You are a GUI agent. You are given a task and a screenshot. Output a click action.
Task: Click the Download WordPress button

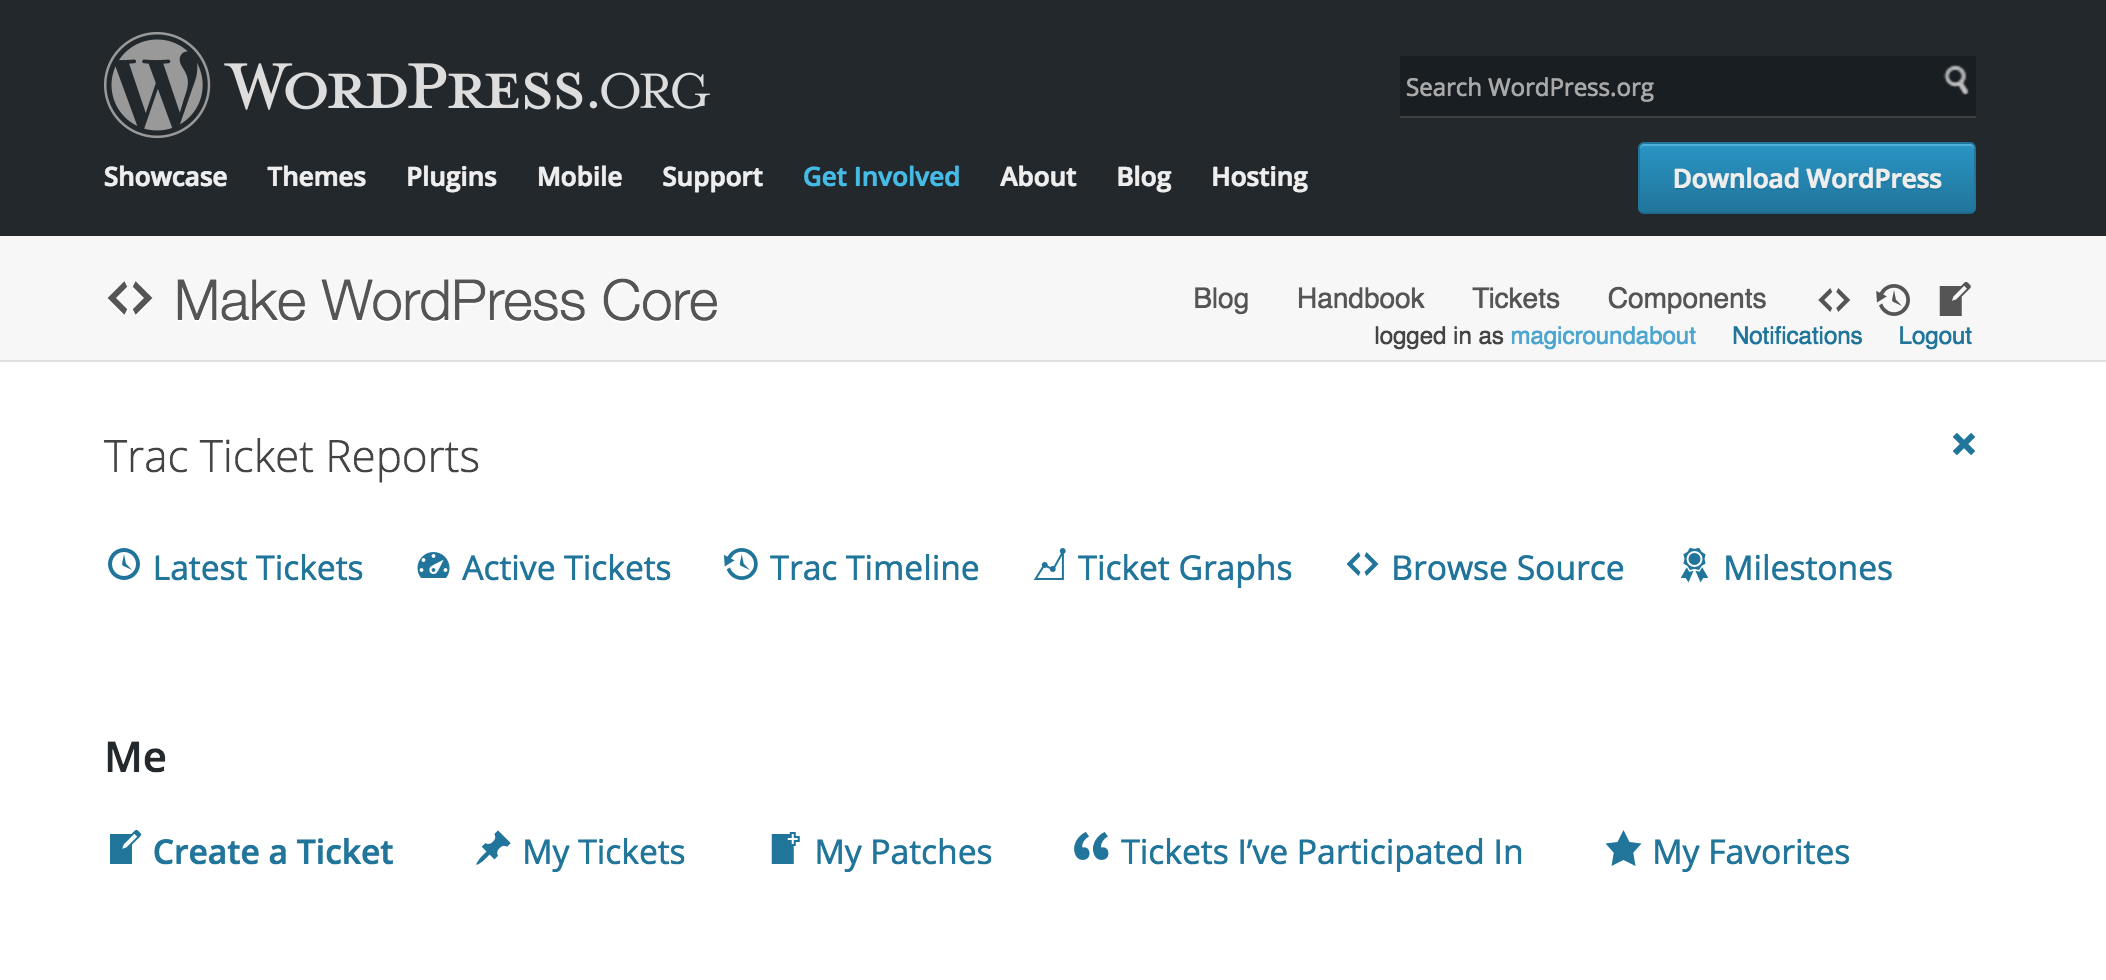tap(1806, 178)
